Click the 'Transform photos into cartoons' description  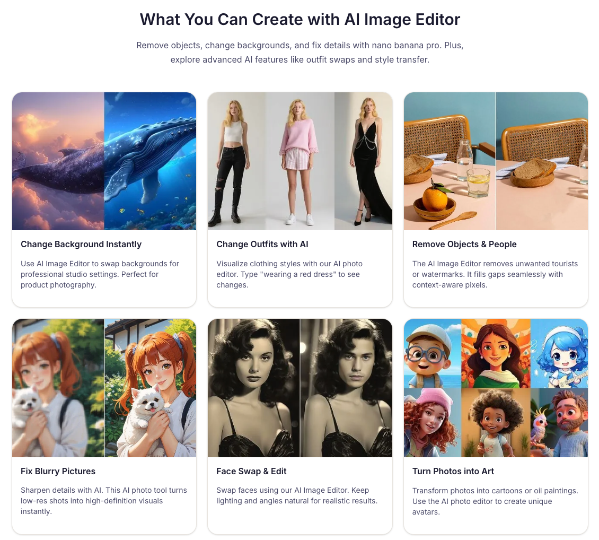(495, 501)
